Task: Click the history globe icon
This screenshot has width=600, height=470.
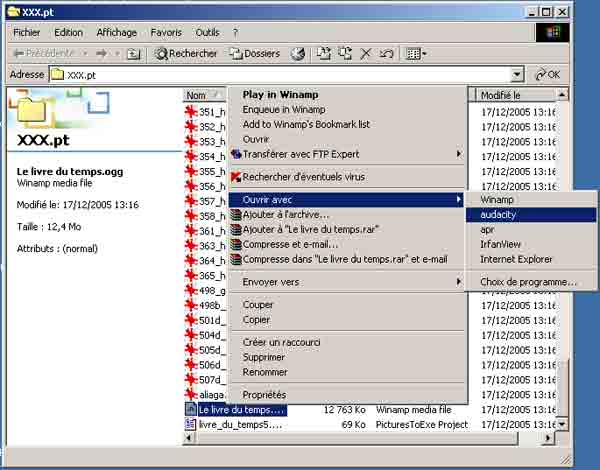Action: point(298,54)
